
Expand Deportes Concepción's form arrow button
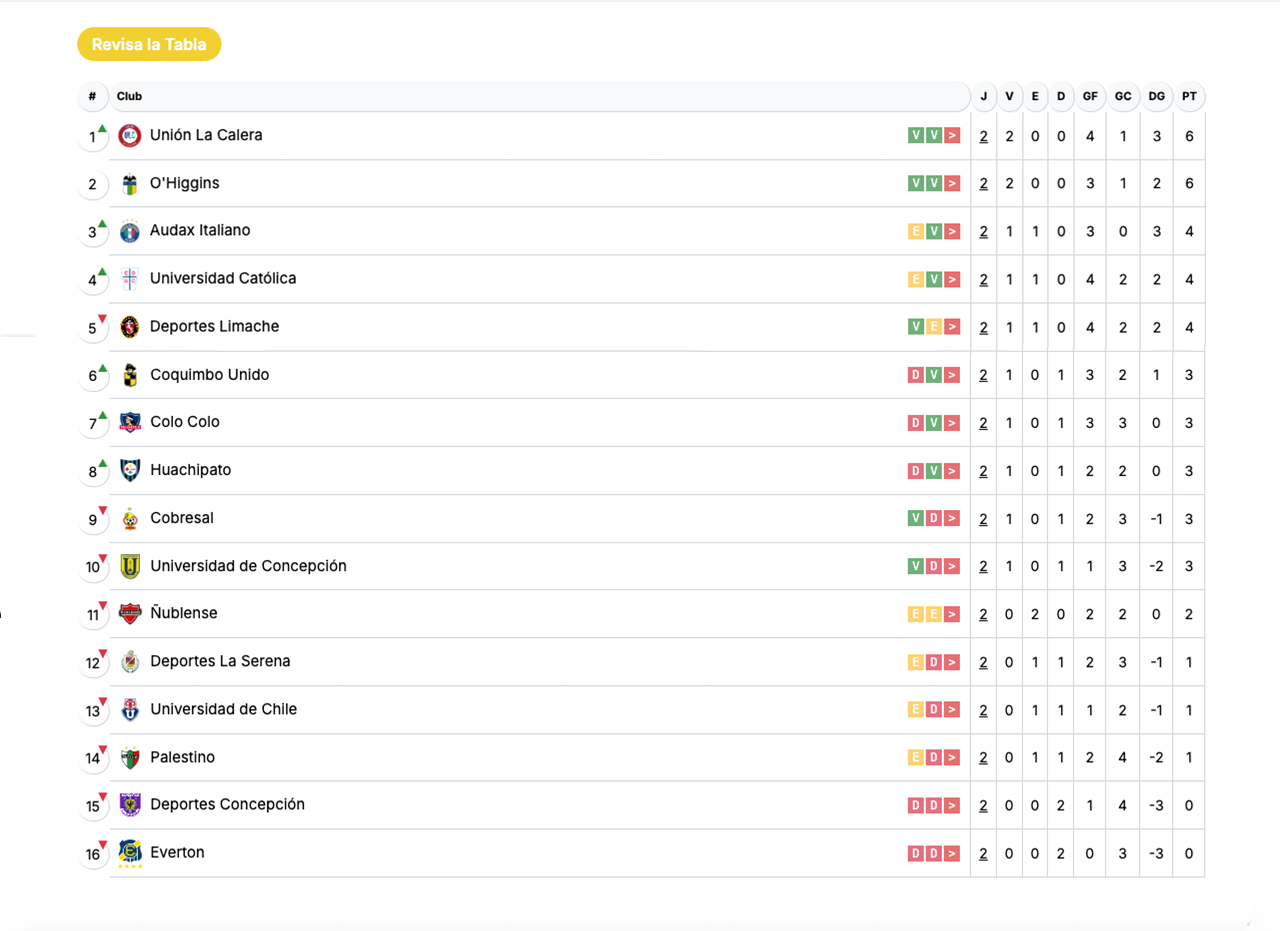point(952,805)
